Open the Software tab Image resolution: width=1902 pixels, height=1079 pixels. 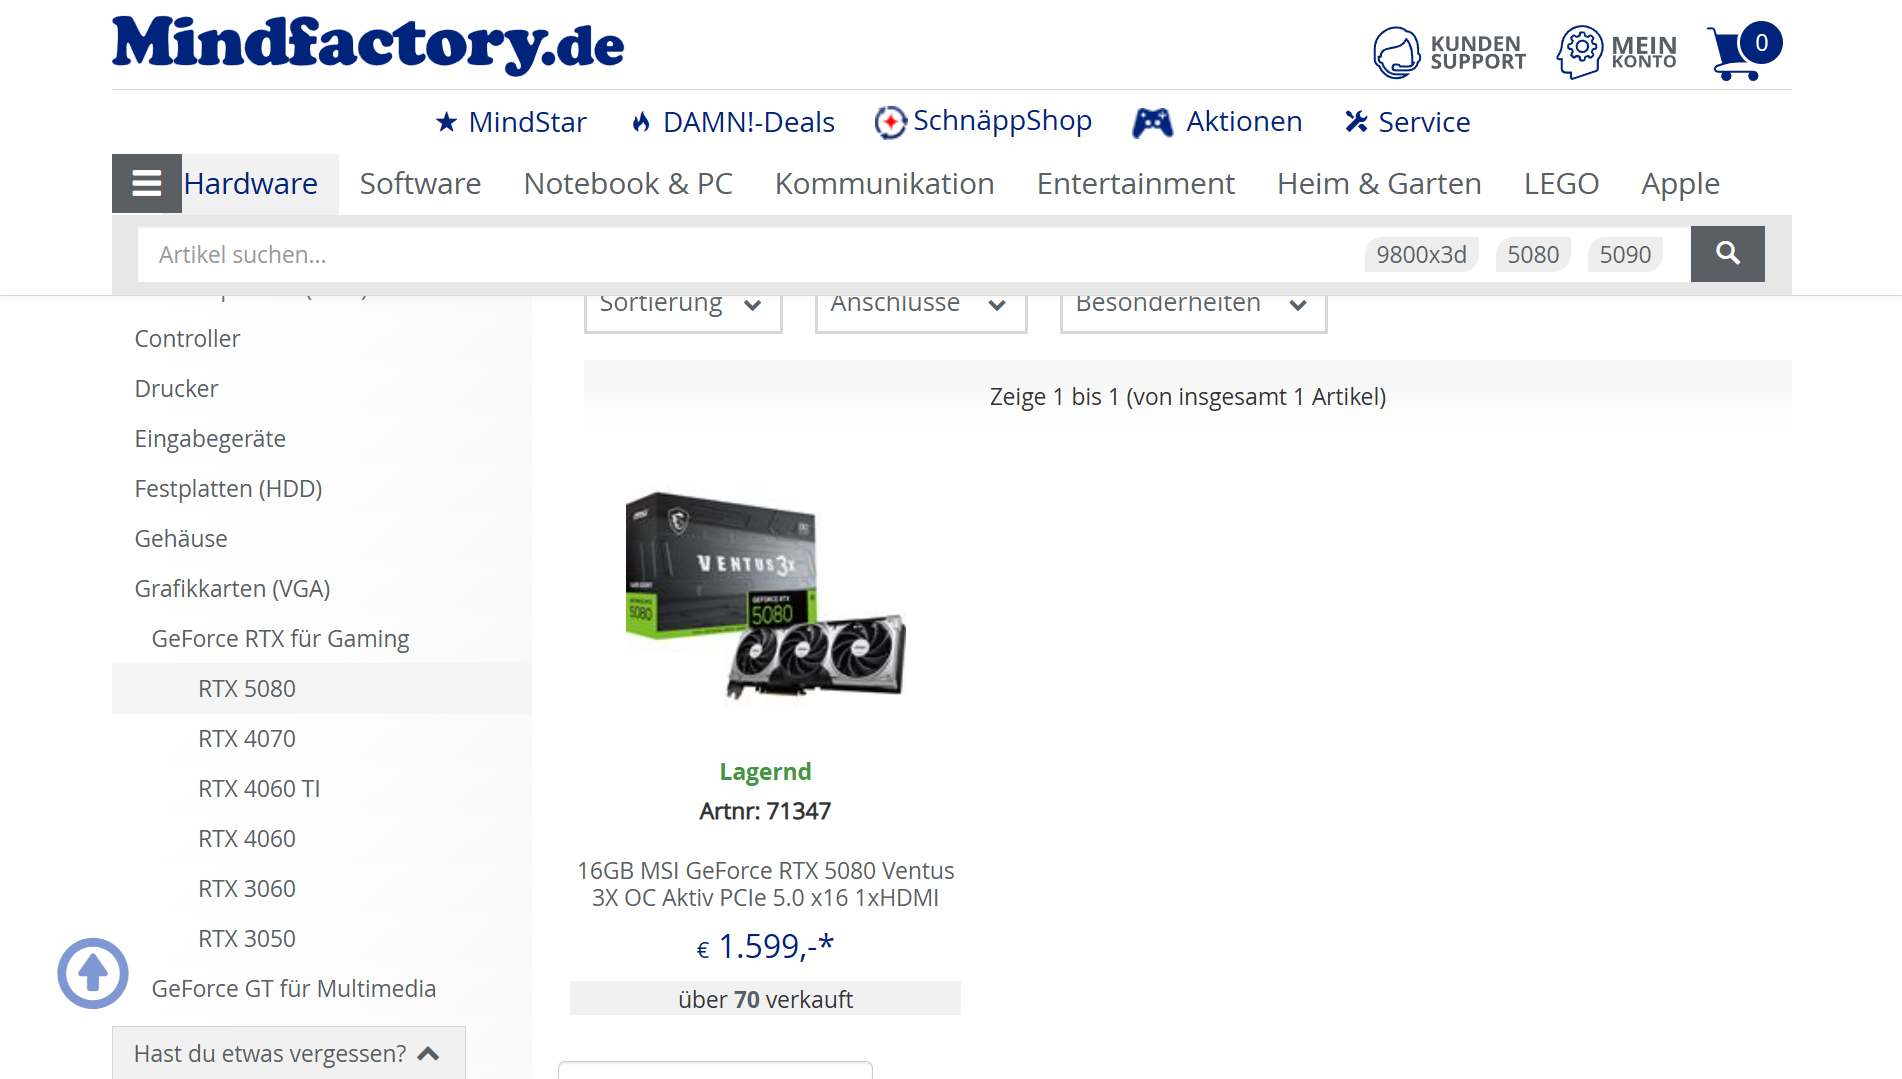tap(420, 183)
